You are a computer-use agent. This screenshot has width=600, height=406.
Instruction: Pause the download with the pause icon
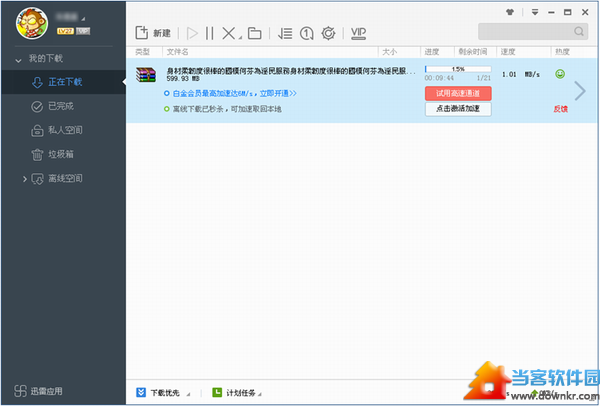coord(209,33)
